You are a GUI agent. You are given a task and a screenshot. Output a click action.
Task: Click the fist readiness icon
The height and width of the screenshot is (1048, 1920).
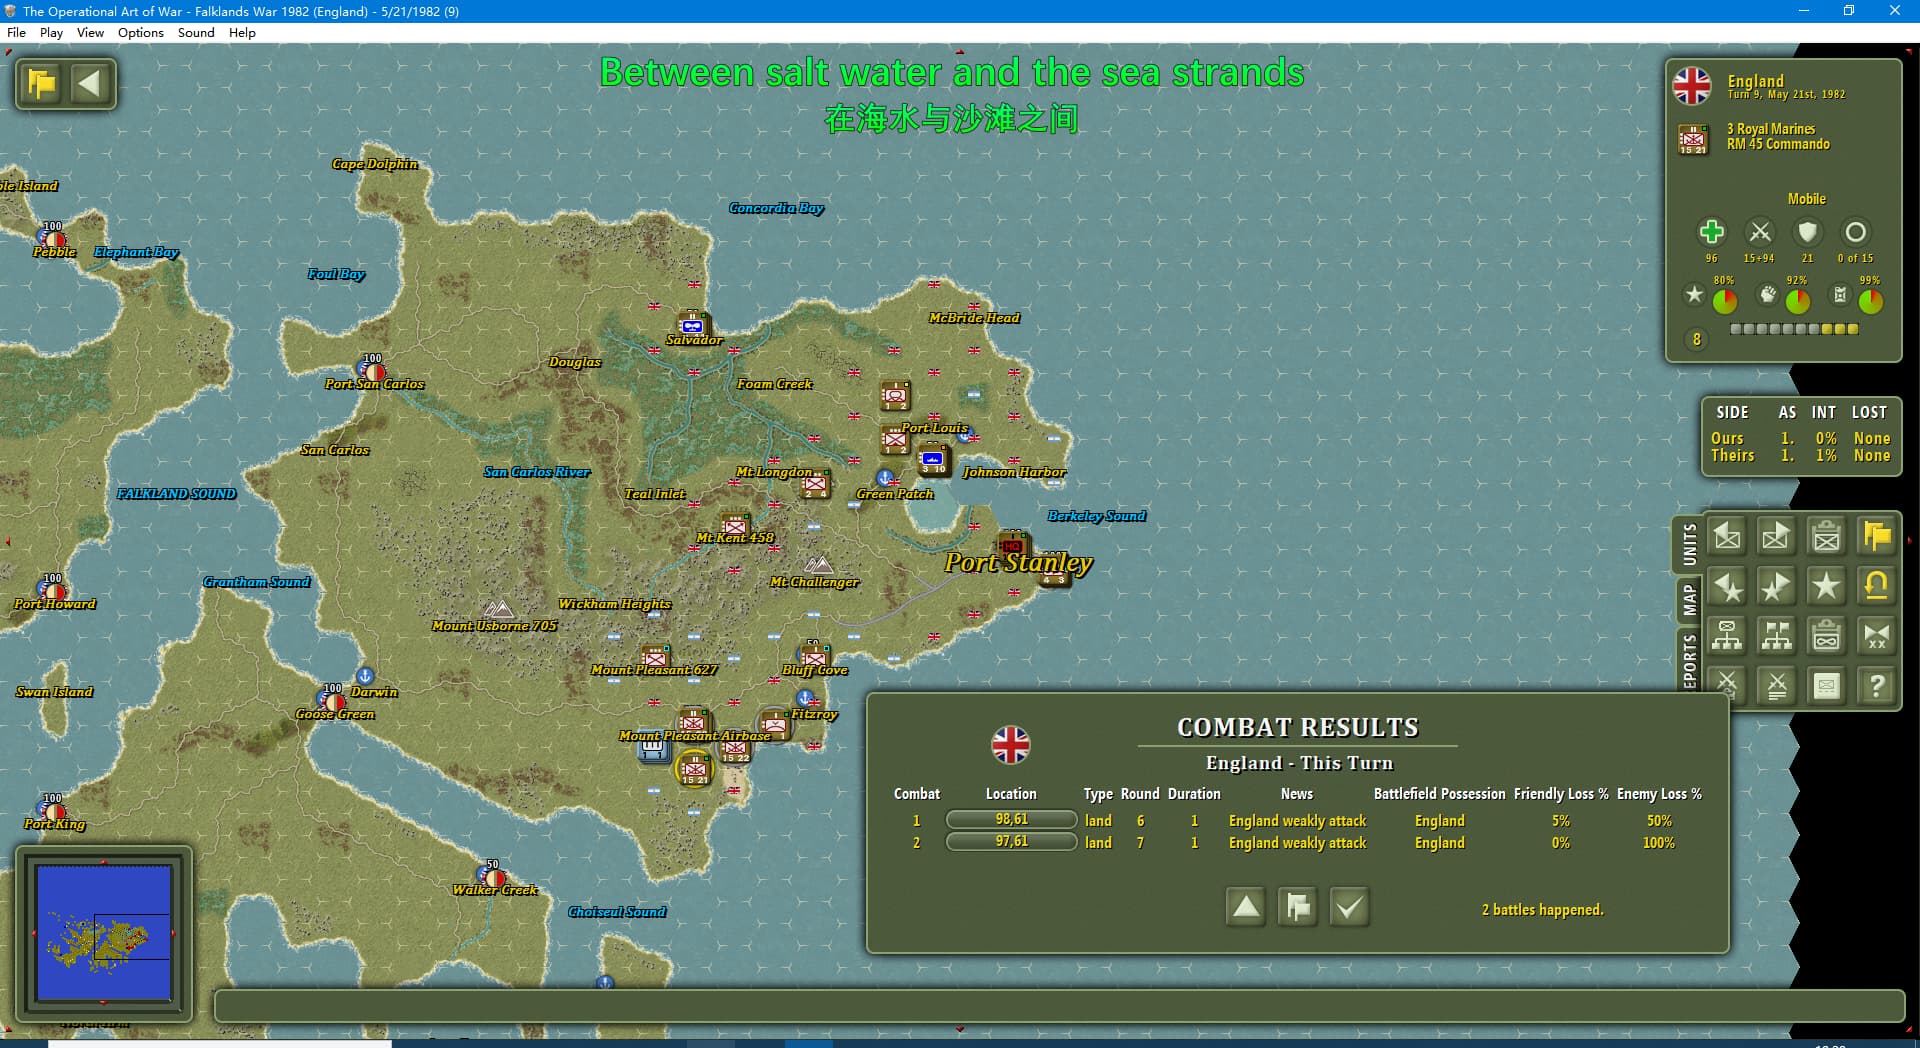click(1768, 294)
